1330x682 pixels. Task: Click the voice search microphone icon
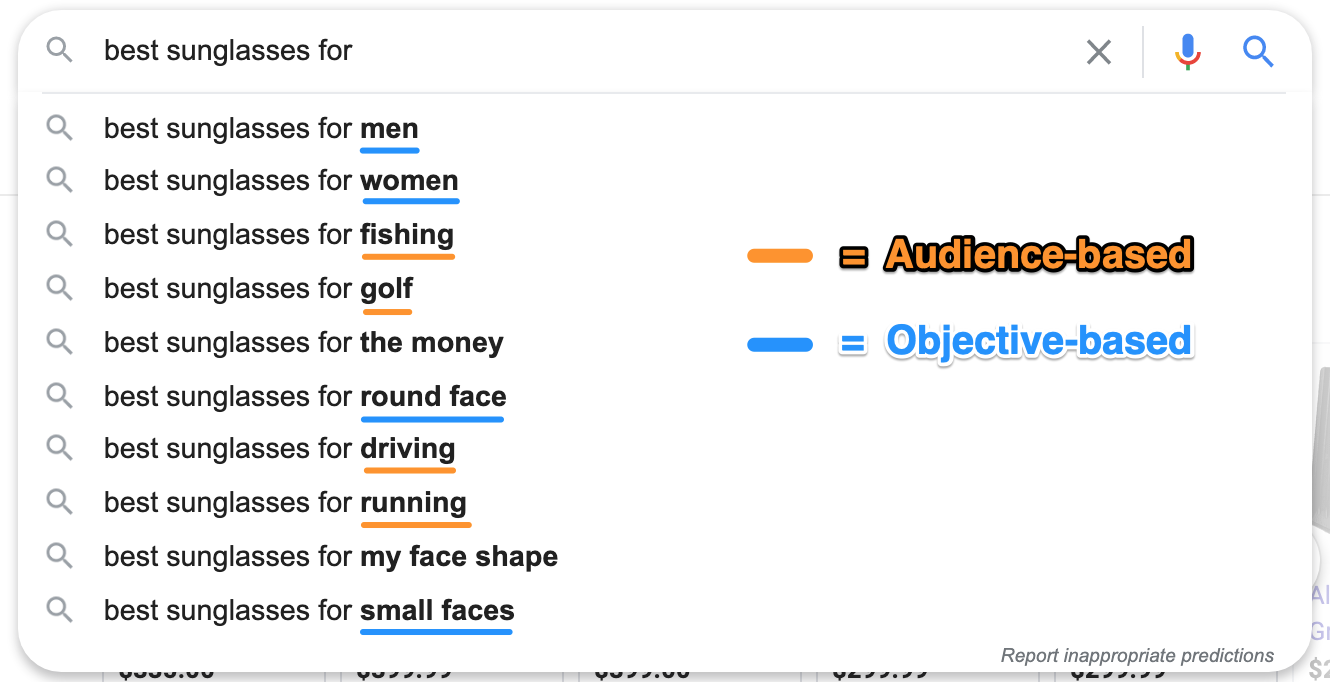1187,51
